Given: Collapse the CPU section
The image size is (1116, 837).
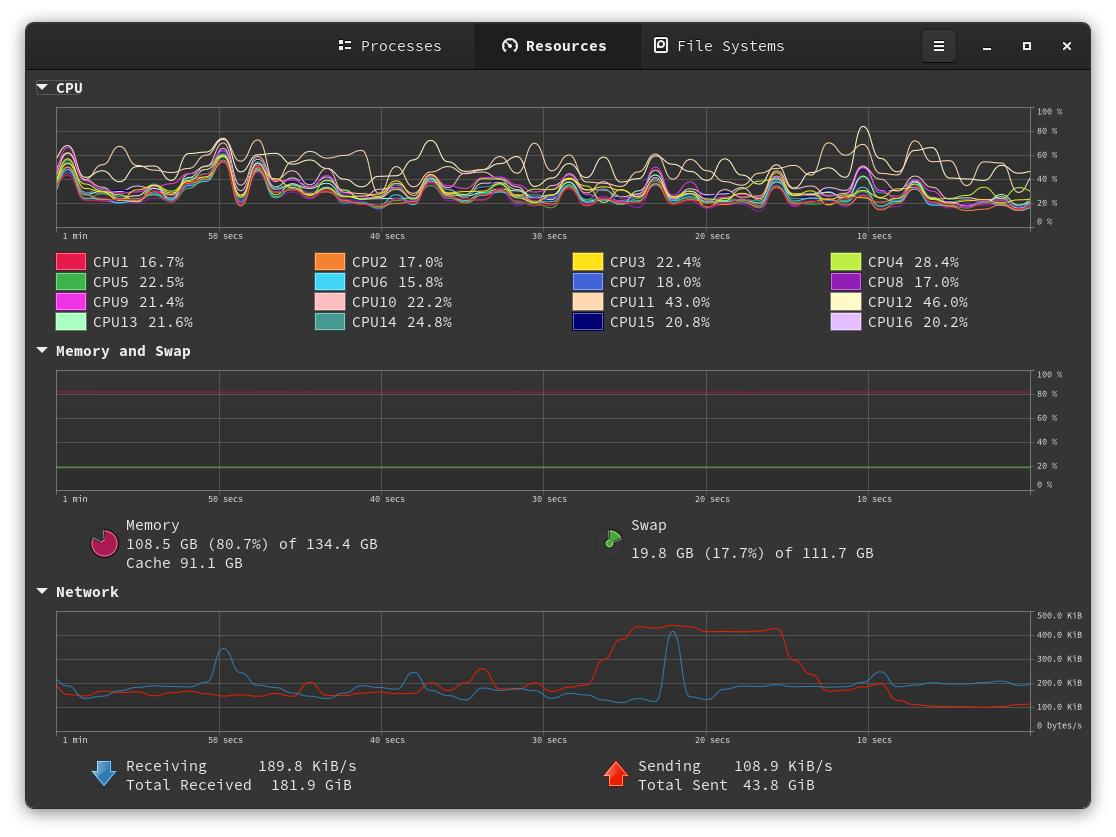Looking at the screenshot, I should (x=42, y=88).
